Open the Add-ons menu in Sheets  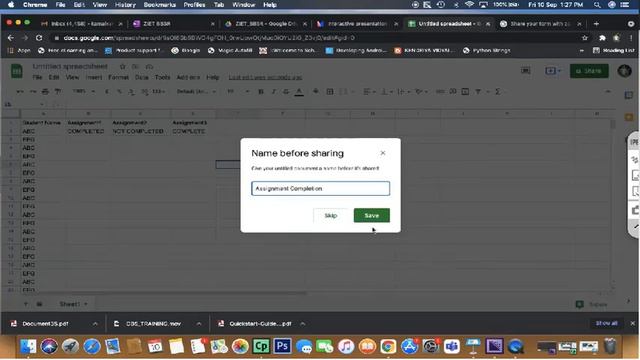(188, 77)
